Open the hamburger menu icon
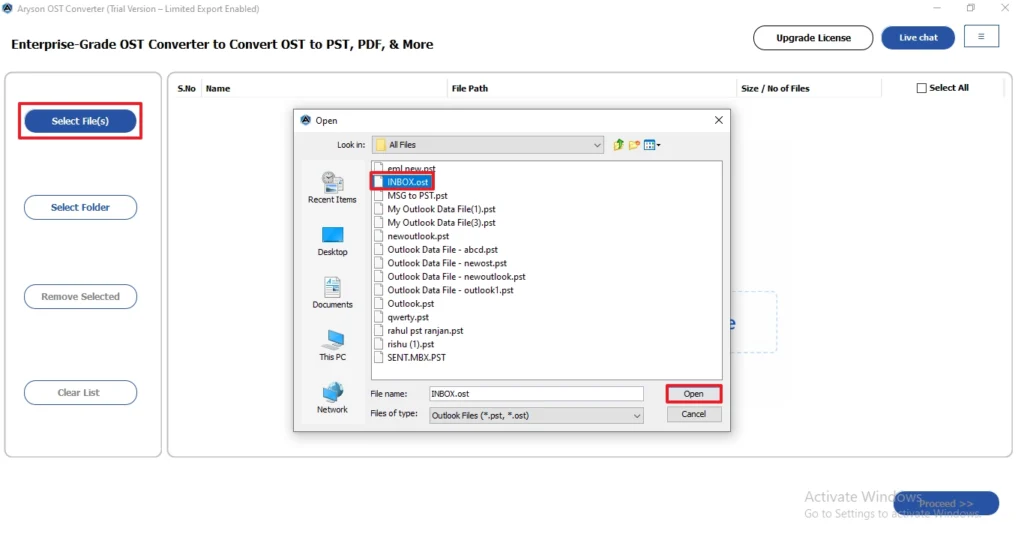This screenshot has width=1024, height=546. point(981,37)
